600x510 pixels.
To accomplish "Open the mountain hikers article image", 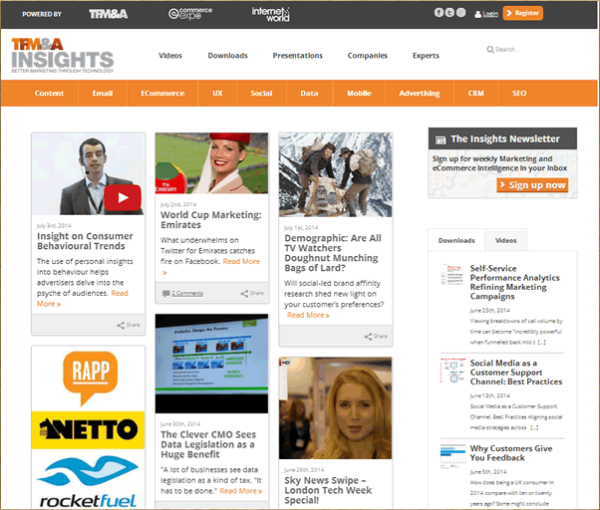I will [x=336, y=174].
